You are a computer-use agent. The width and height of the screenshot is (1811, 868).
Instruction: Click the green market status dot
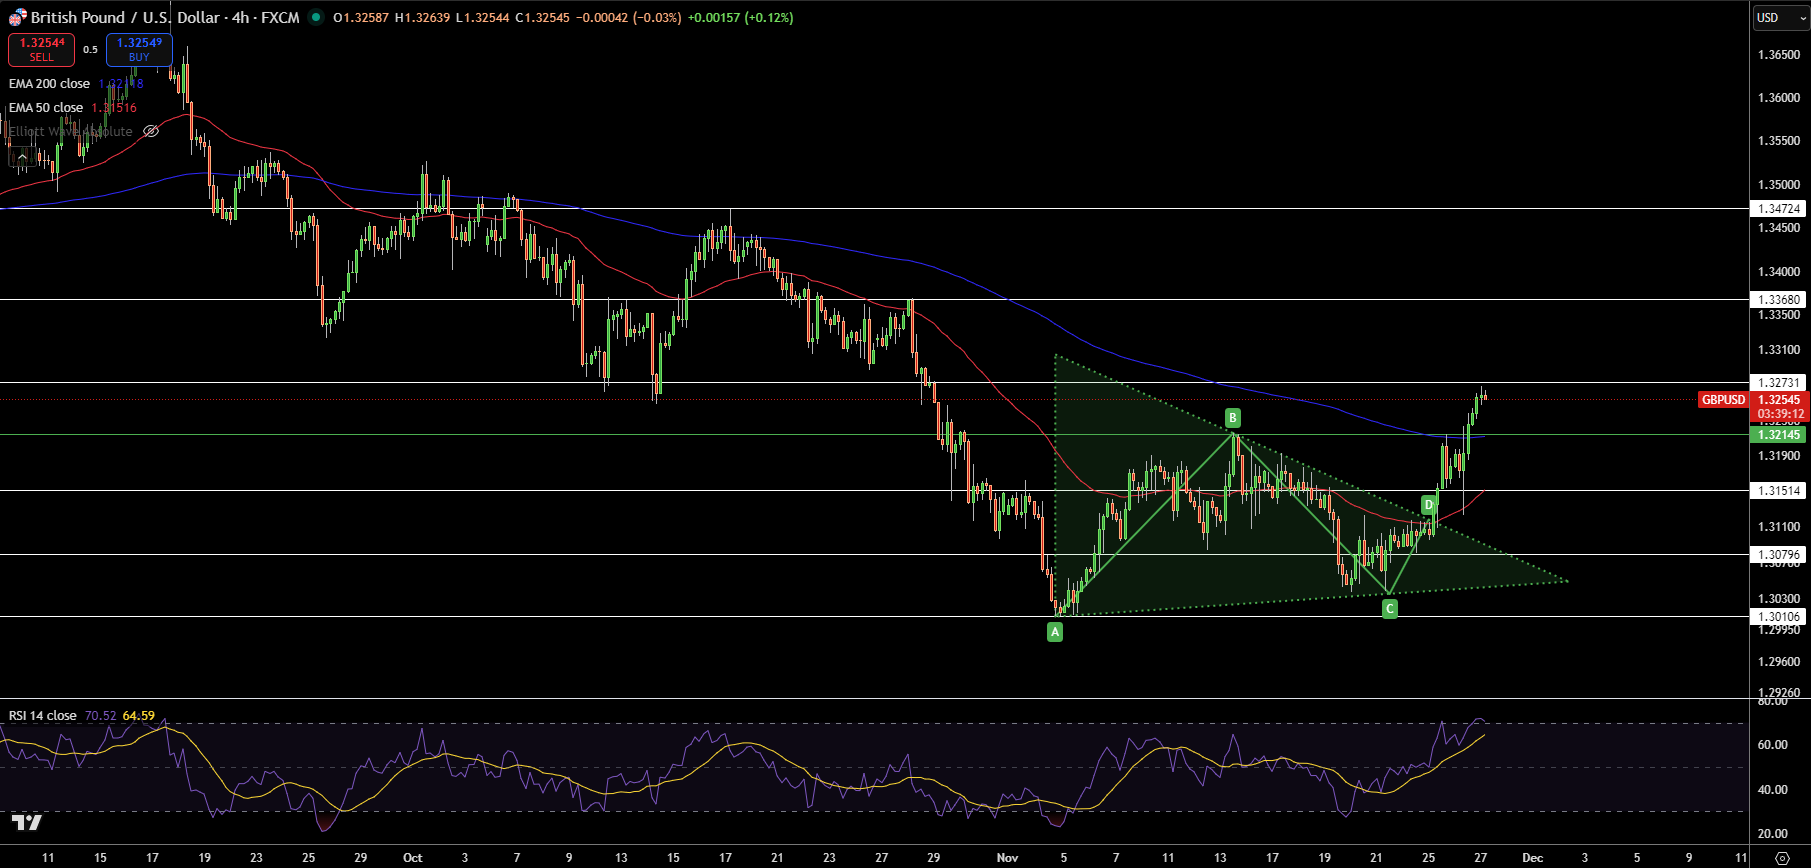click(x=316, y=17)
